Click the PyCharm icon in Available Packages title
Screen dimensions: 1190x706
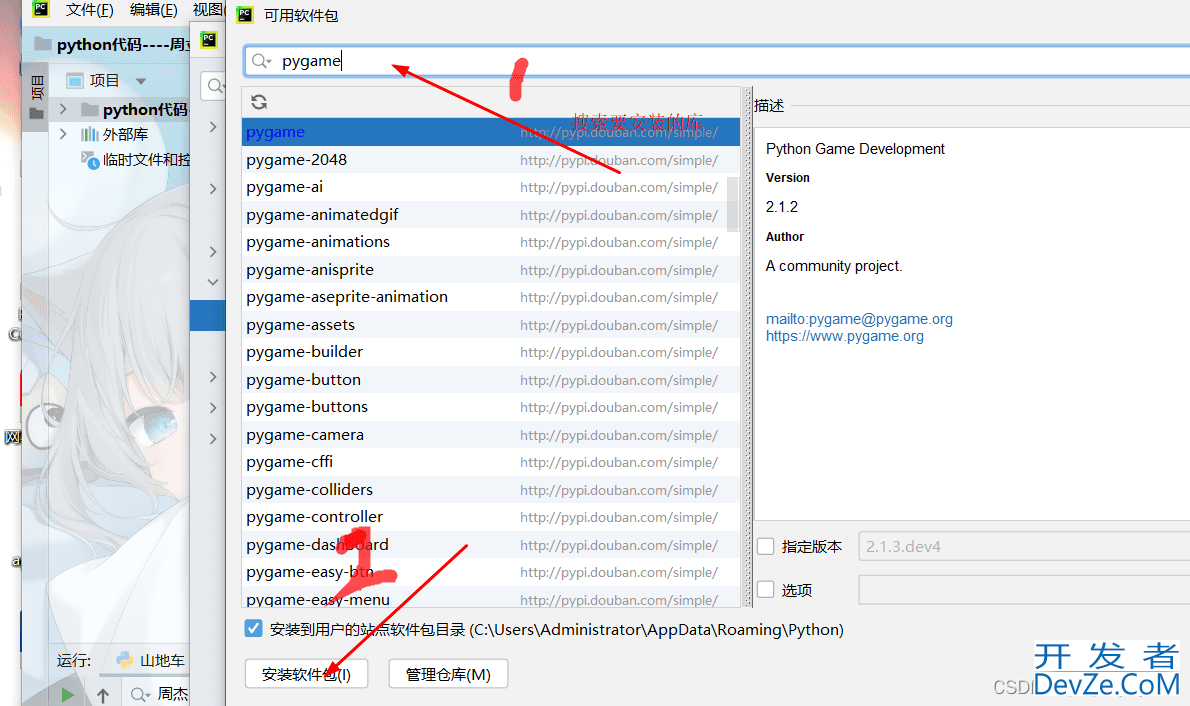(244, 14)
